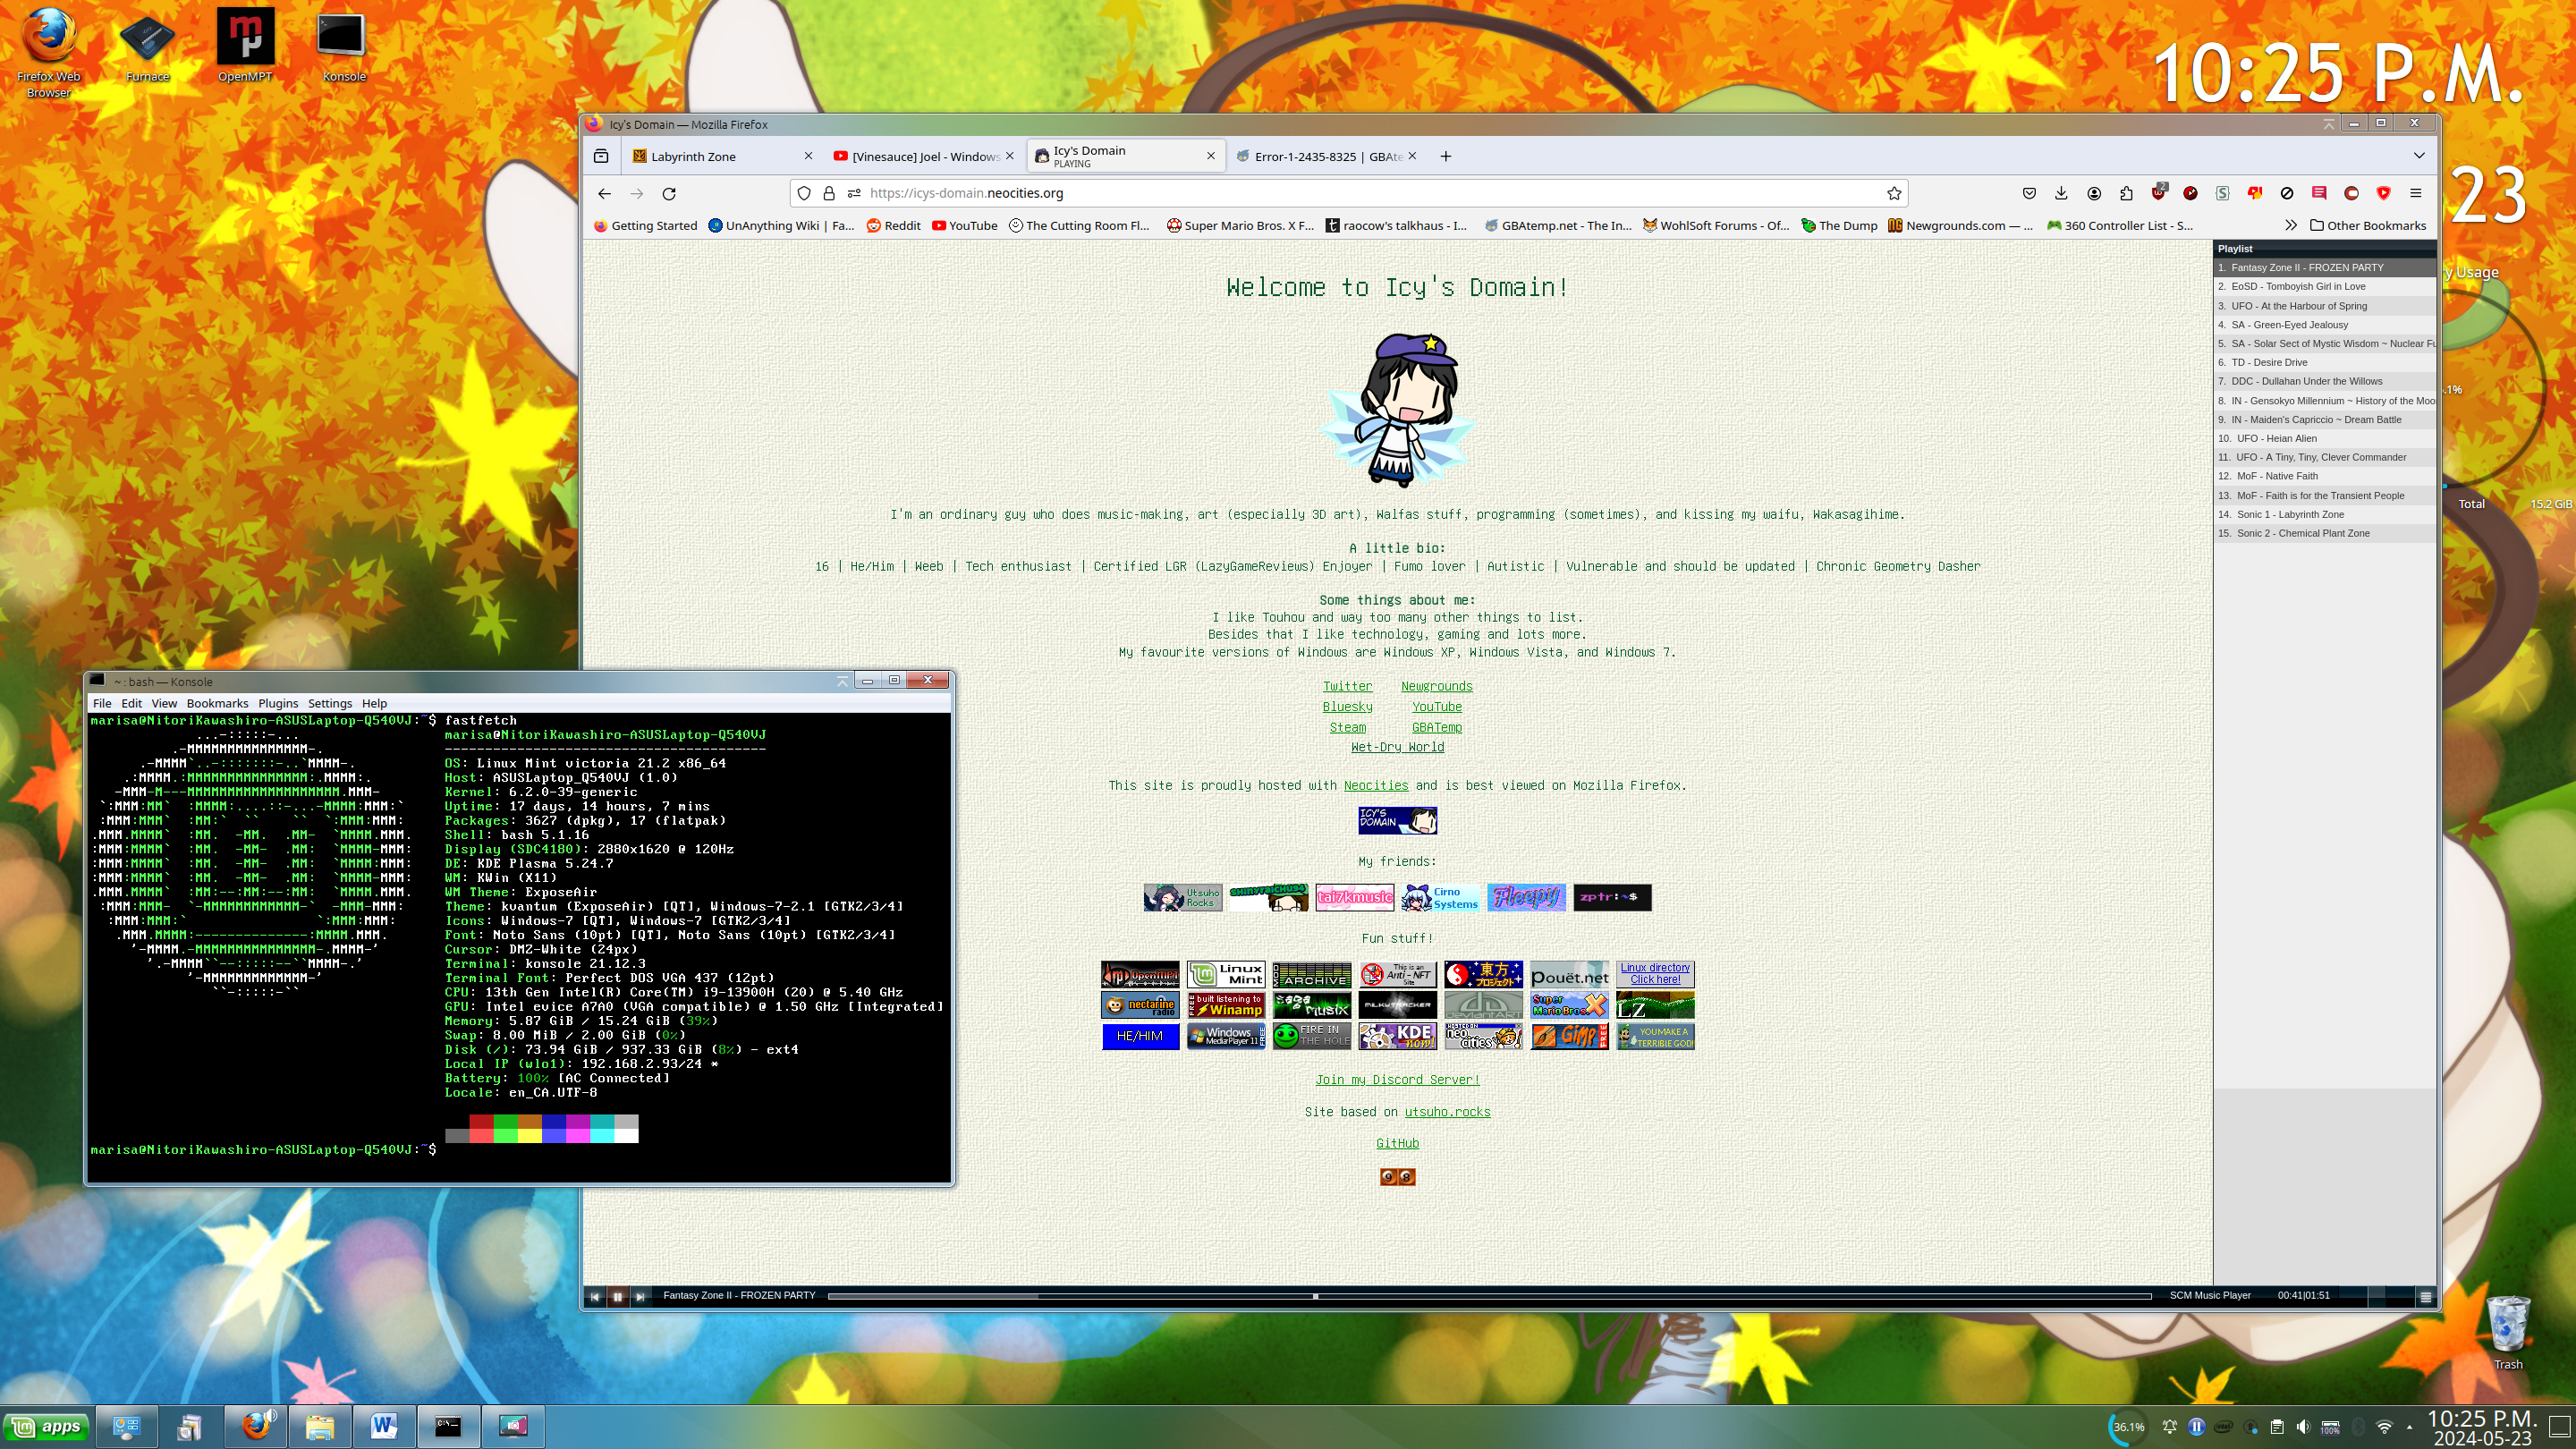Open the Konsole Bookmarks menu
Viewport: 2576px width, 1449px height.
[x=217, y=703]
